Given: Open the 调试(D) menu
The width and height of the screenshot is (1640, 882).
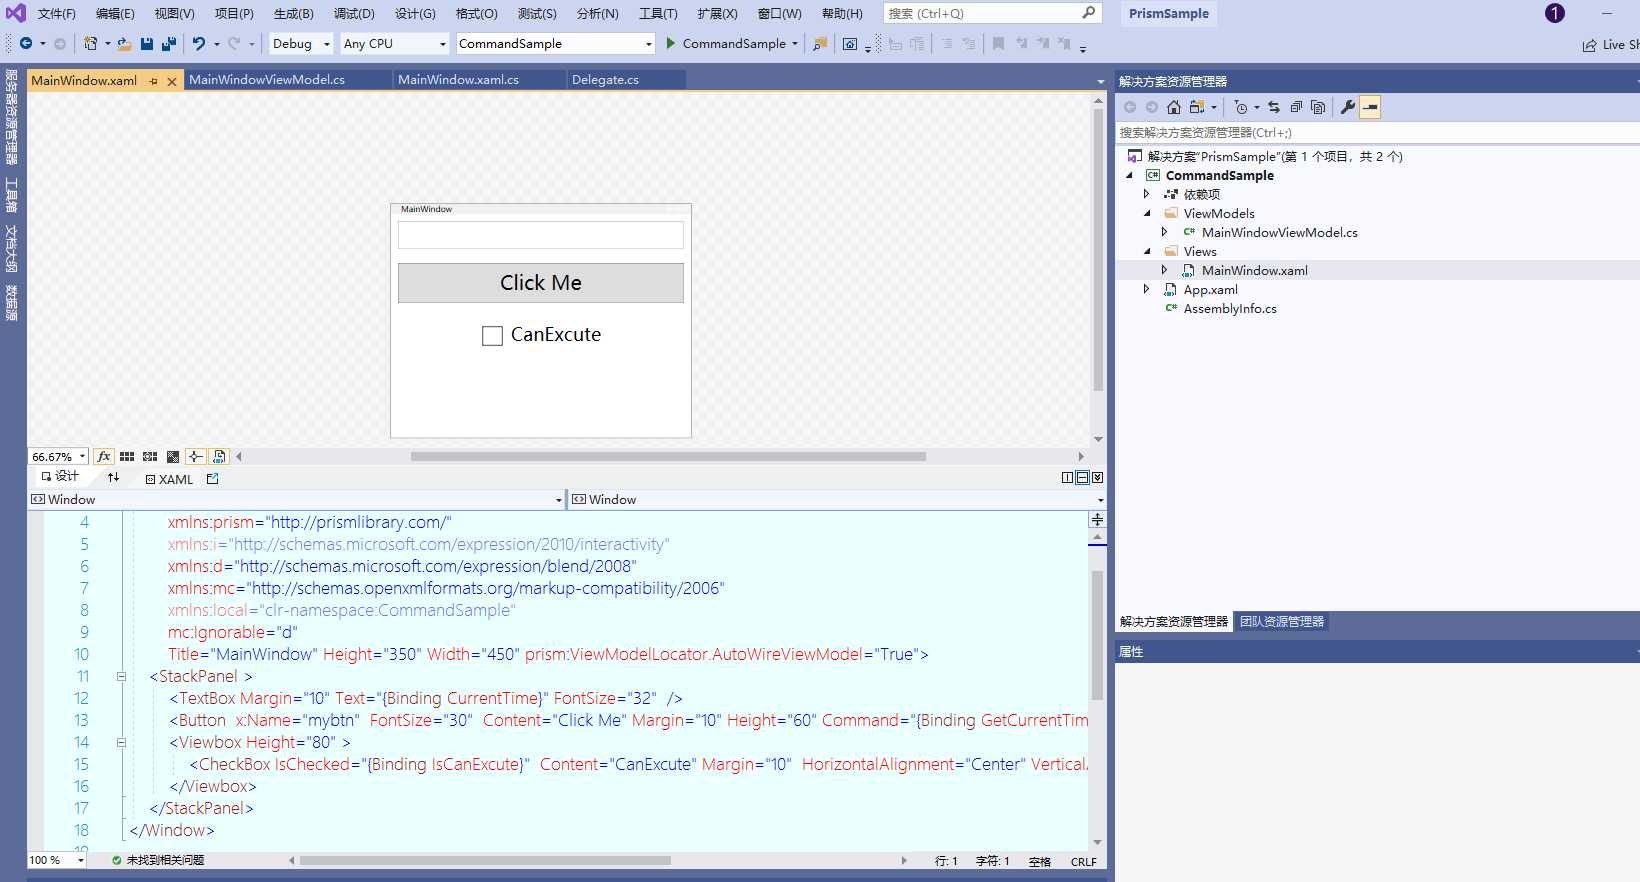Looking at the screenshot, I should click(x=354, y=13).
